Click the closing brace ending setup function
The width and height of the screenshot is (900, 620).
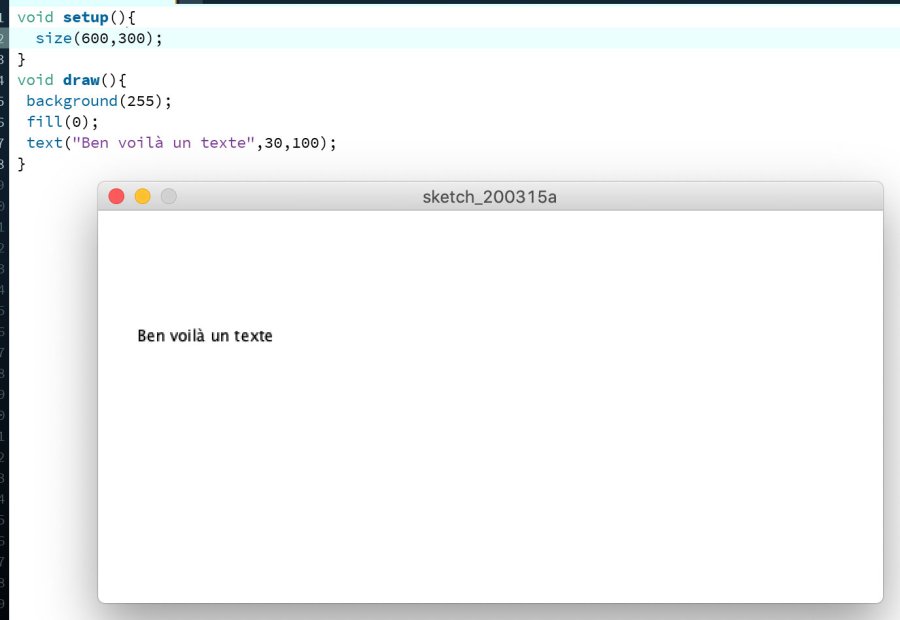click(x=22, y=59)
